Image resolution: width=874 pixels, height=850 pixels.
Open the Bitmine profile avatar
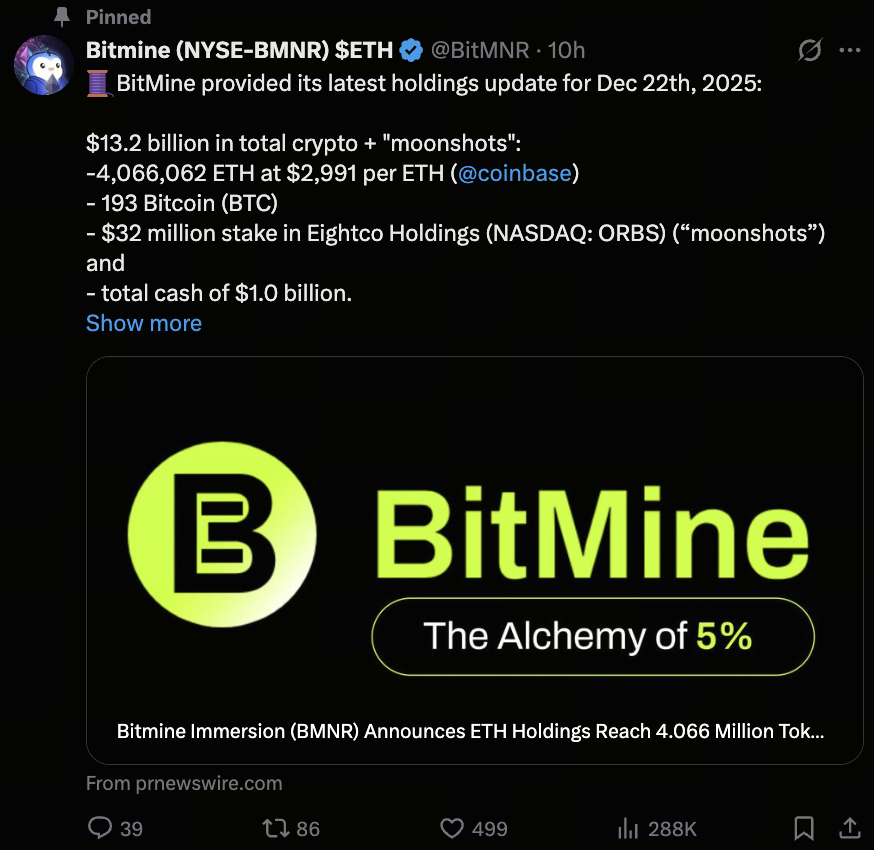click(x=42, y=65)
